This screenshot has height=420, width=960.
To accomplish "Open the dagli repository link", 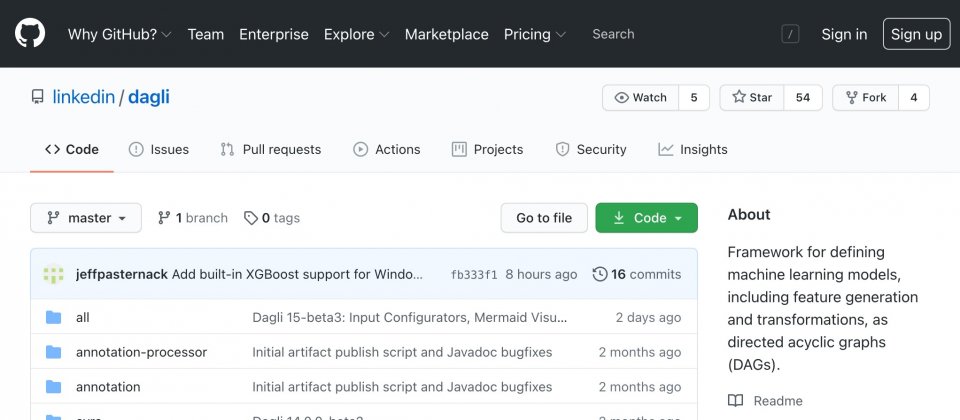I will click(149, 97).
